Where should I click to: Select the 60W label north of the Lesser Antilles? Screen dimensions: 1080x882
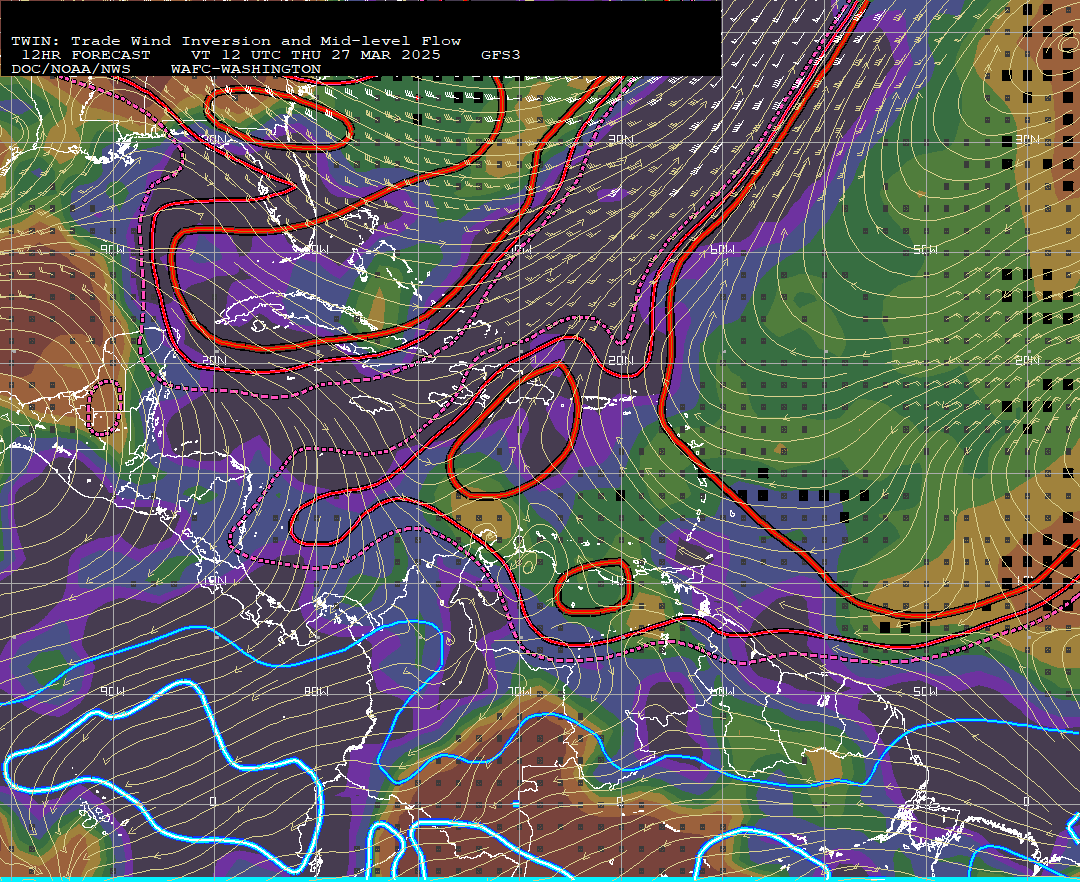pyautogui.click(x=723, y=249)
